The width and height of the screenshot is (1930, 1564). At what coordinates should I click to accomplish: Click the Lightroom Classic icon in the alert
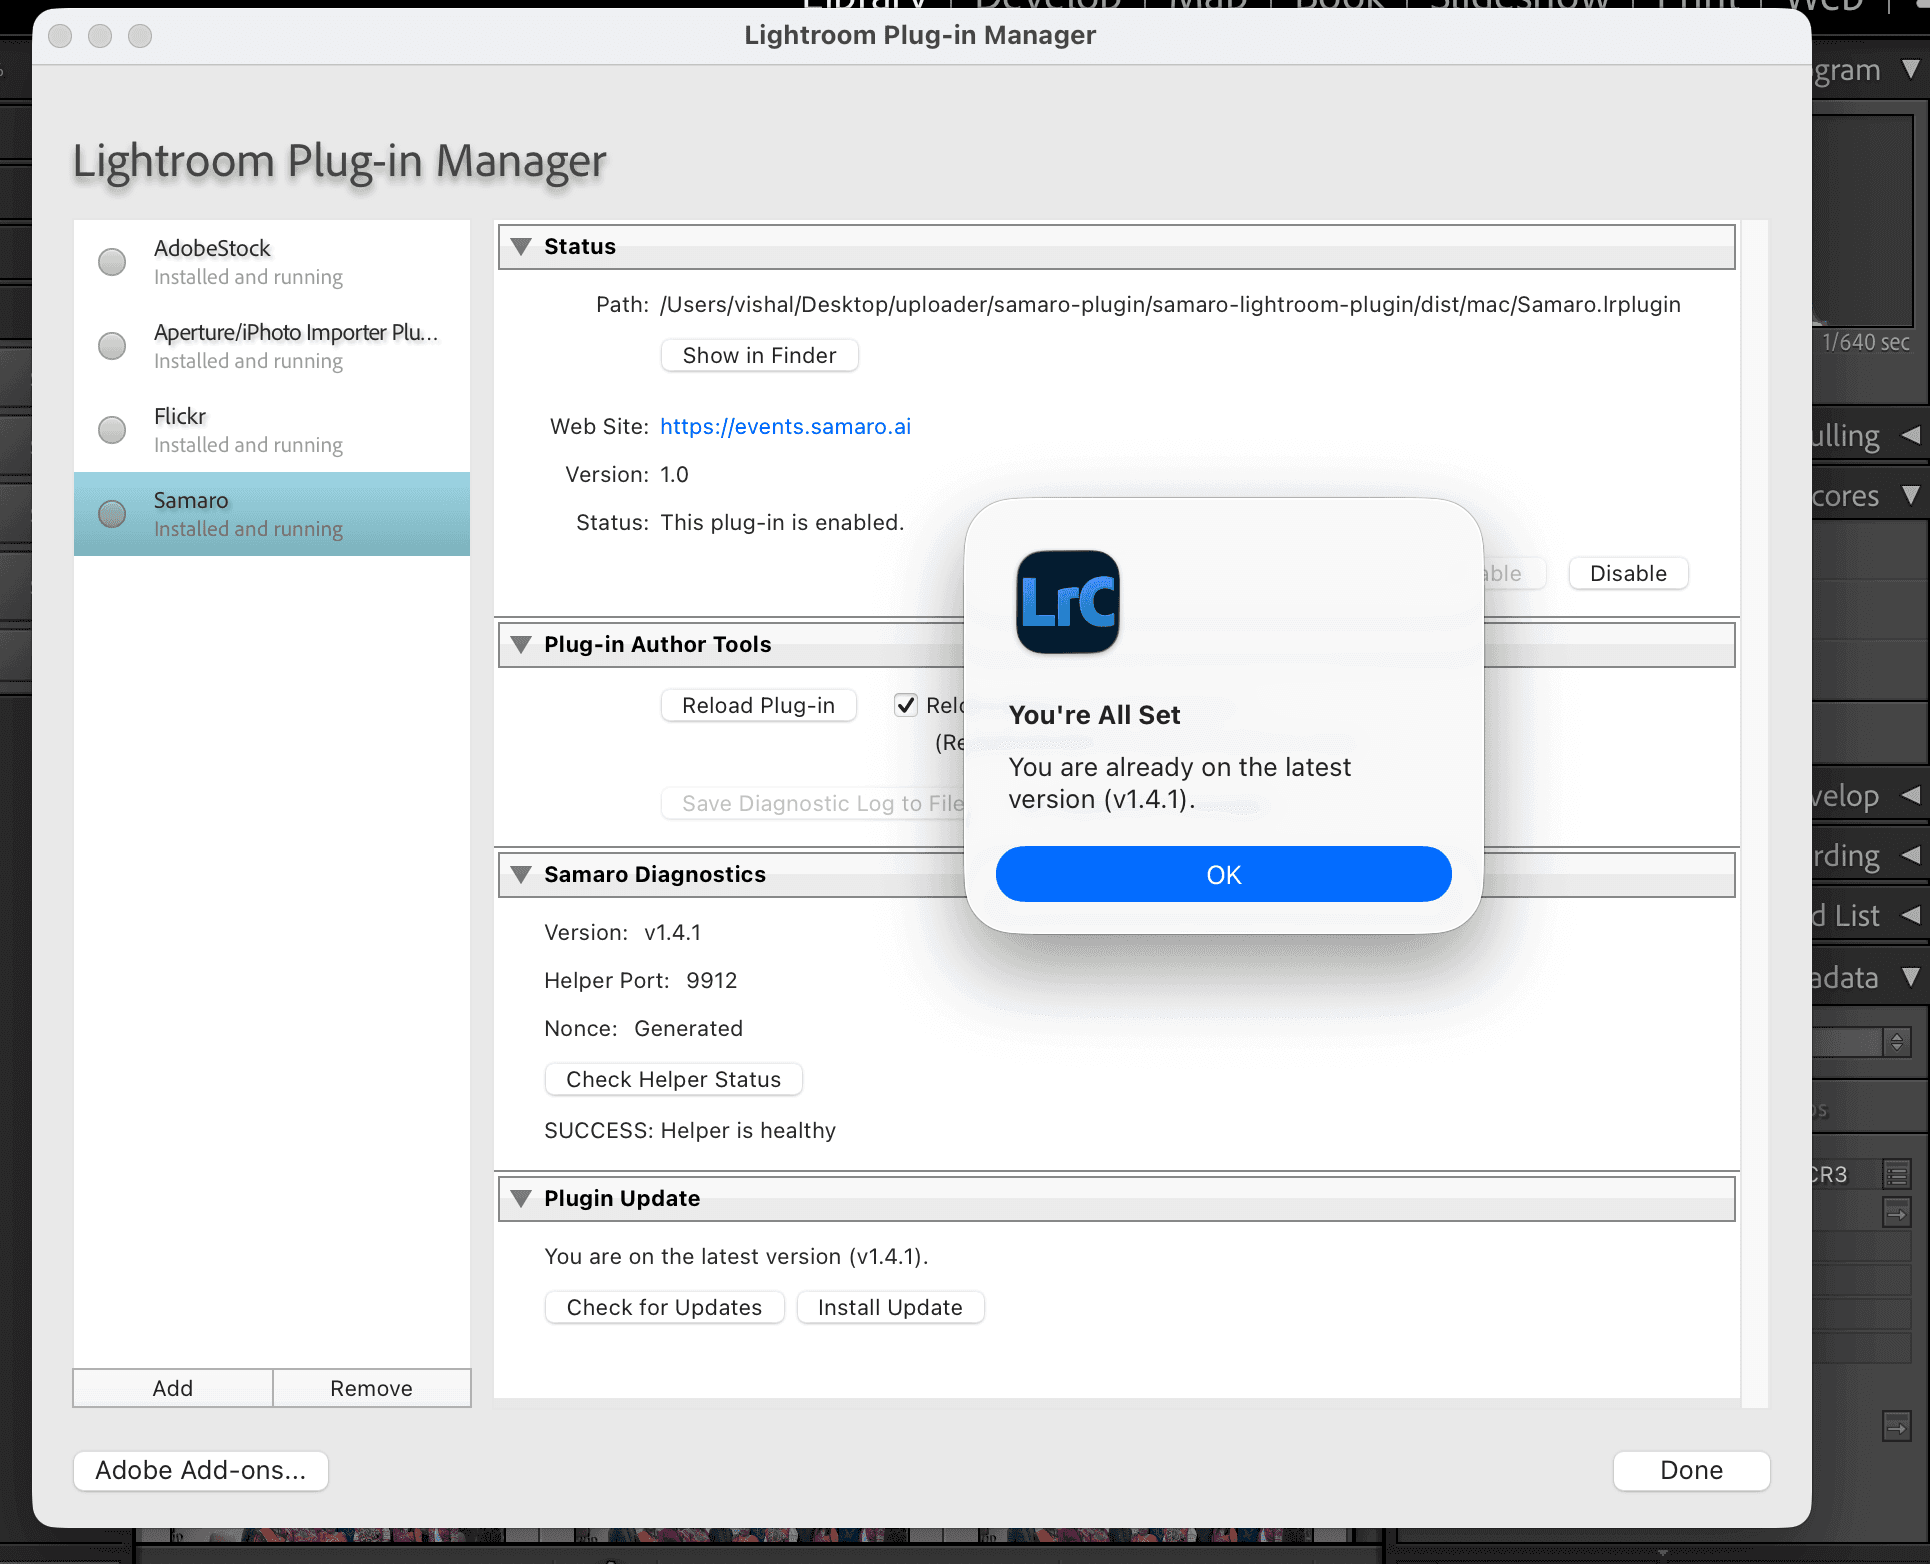click(1068, 602)
